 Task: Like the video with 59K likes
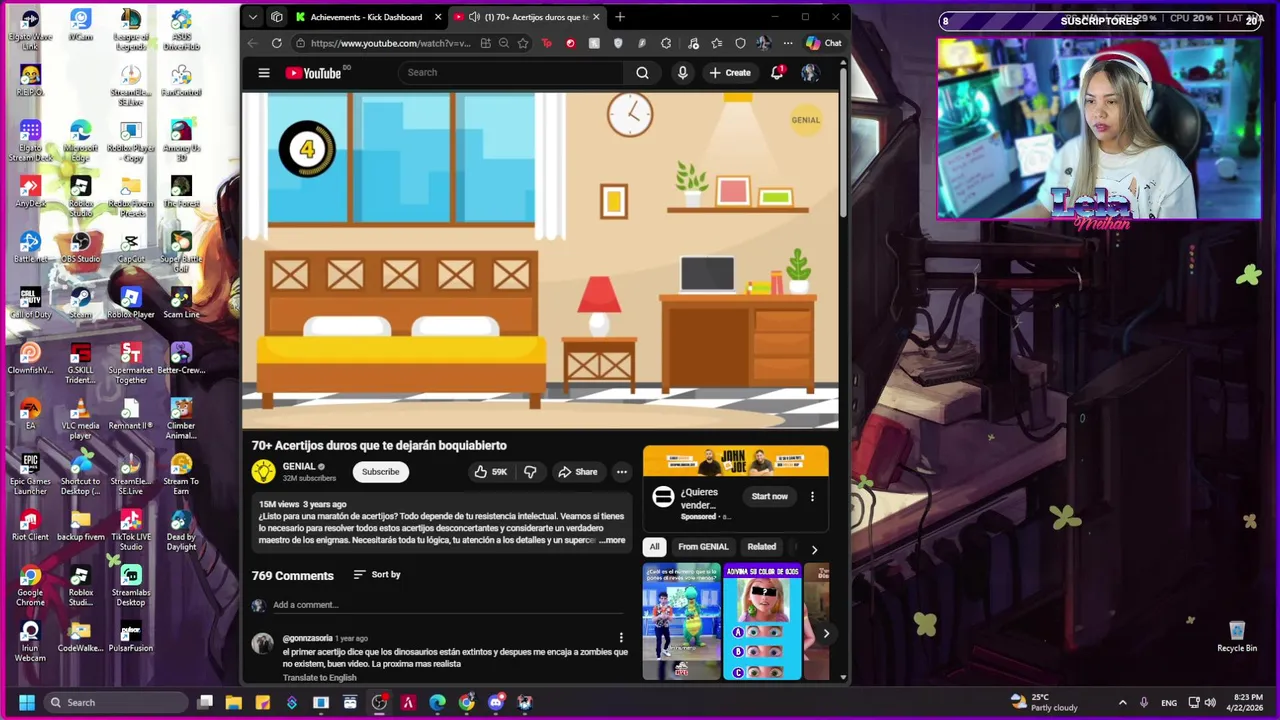491,472
